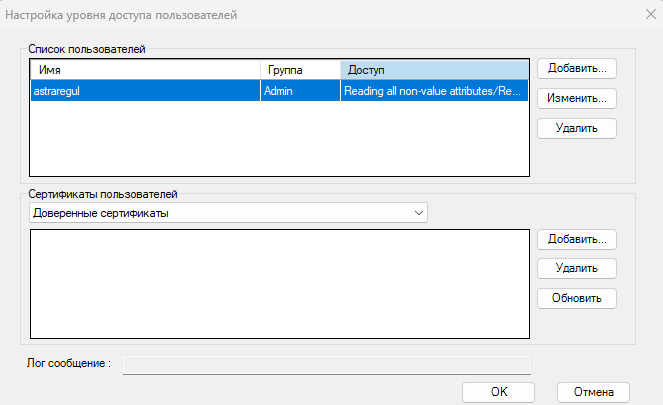Viewport: 663px width, 405px height.
Task: Open the Доверенные сертификаты dropdown
Action: tap(228, 212)
